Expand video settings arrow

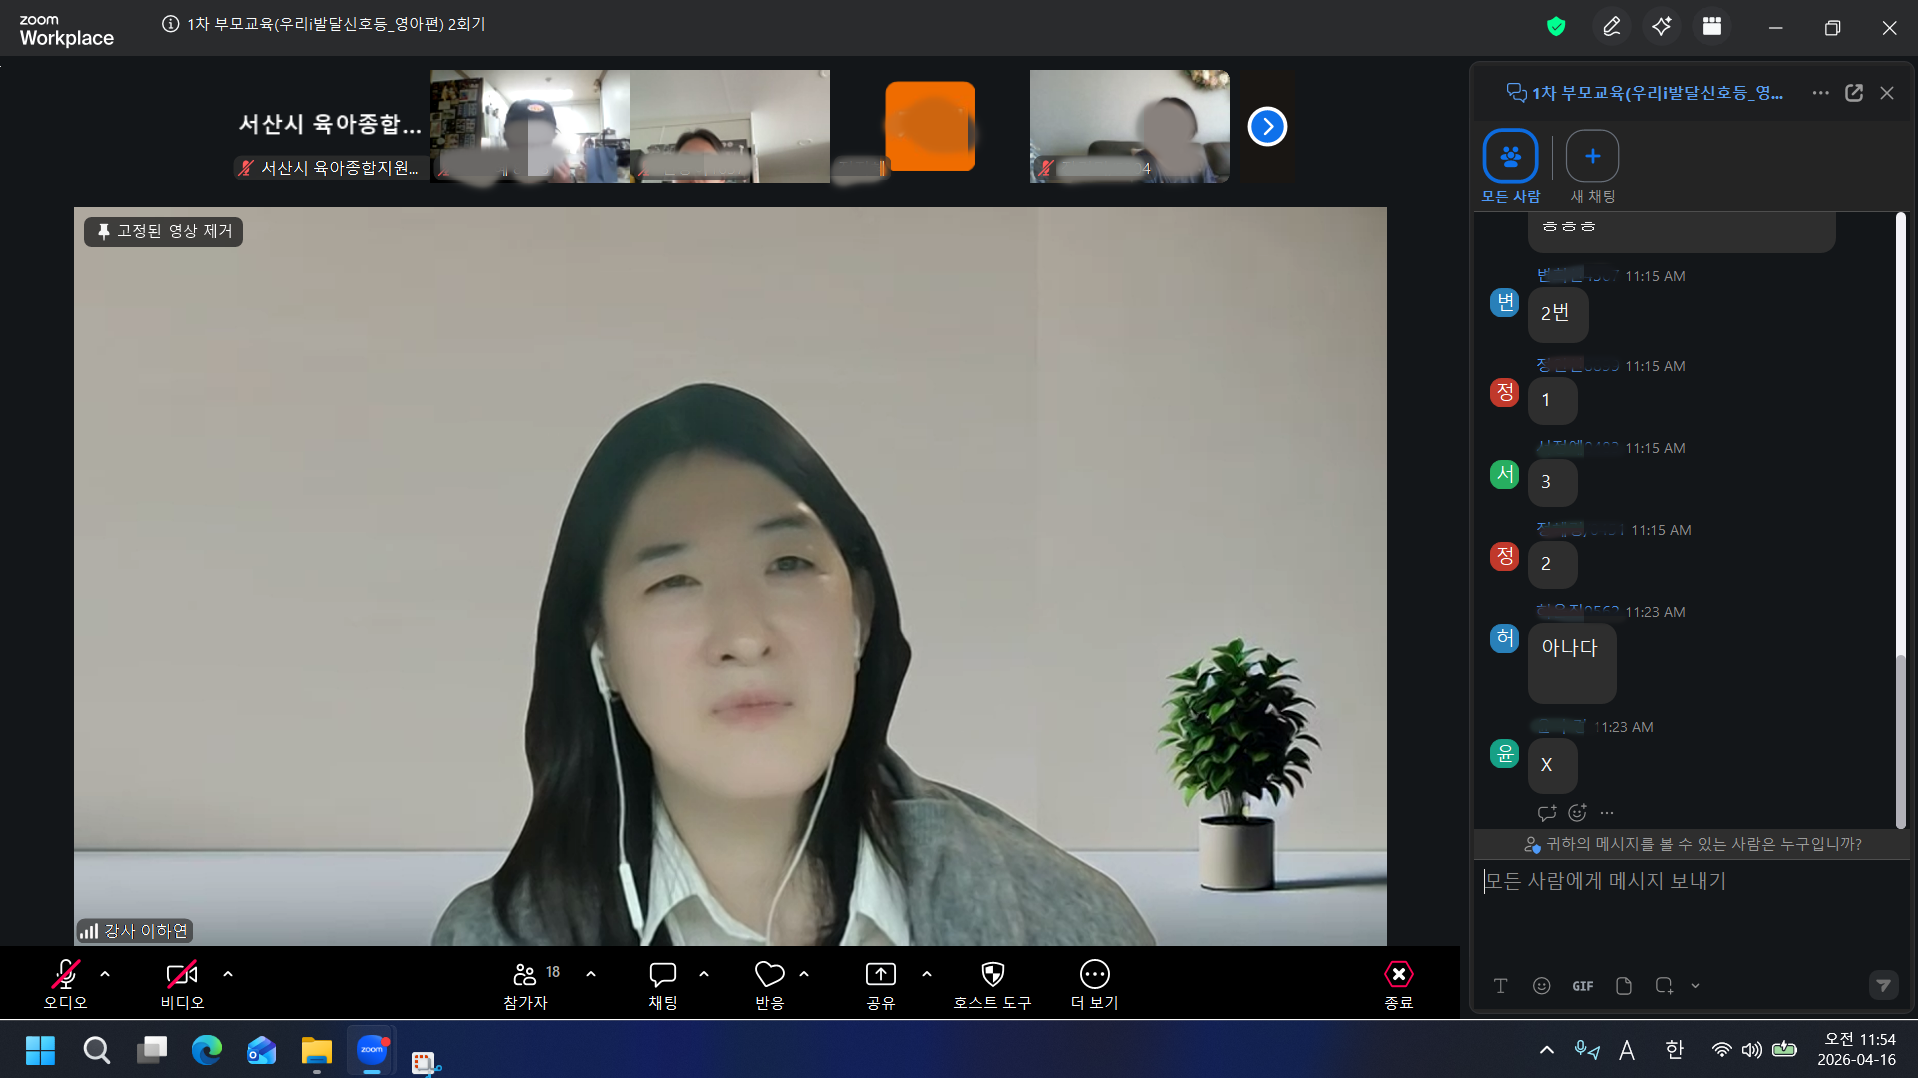(228, 974)
